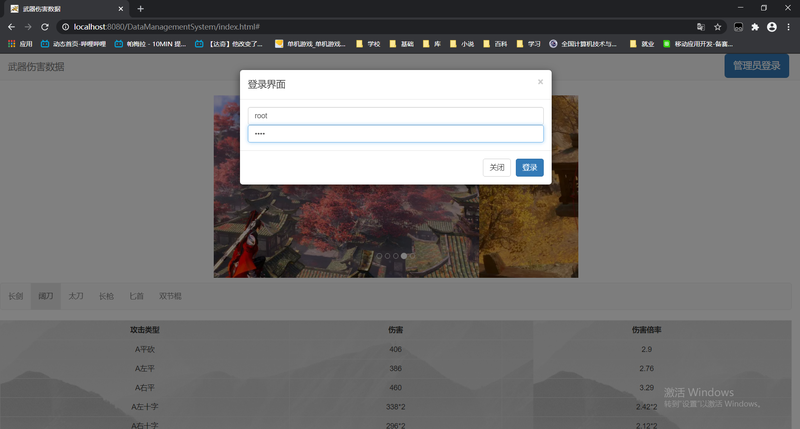Select the 双节棍 weapon tab
This screenshot has width=800, height=429.
(170, 296)
